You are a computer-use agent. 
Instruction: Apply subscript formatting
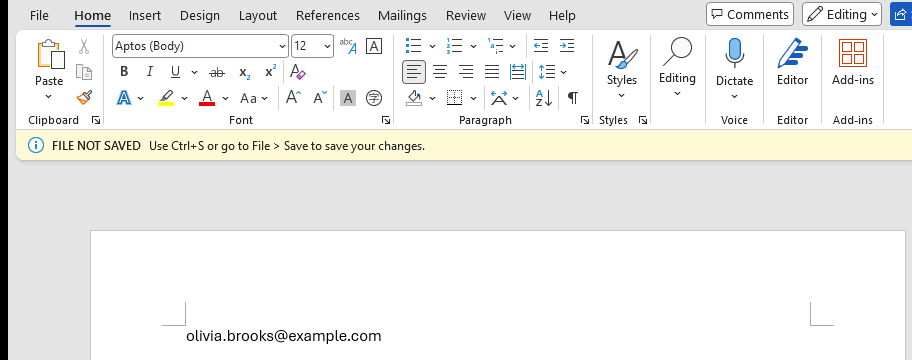click(x=245, y=73)
